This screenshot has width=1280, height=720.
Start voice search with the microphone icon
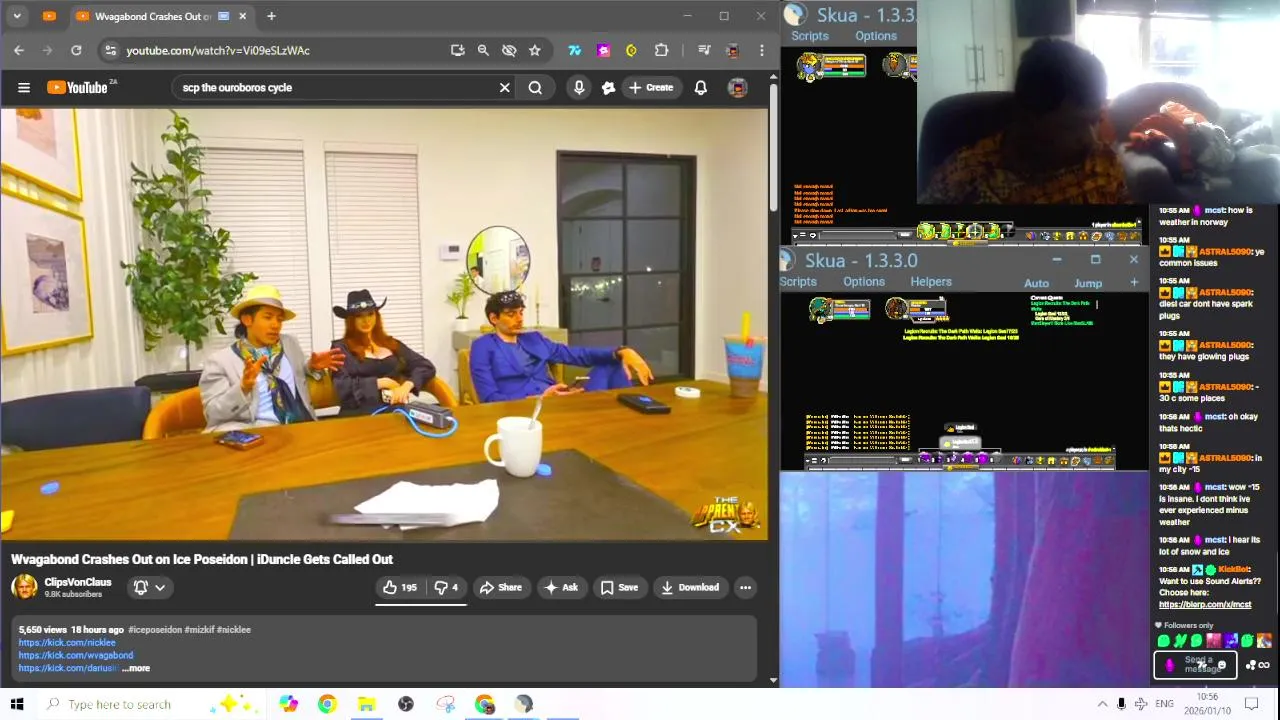pyautogui.click(x=579, y=88)
